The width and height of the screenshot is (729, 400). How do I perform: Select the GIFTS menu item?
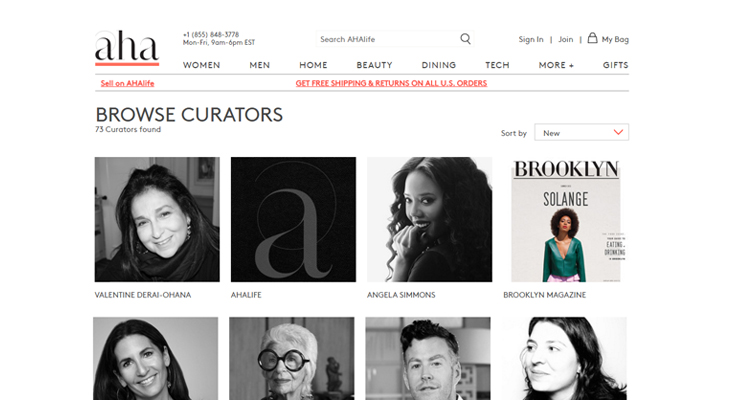tap(616, 65)
